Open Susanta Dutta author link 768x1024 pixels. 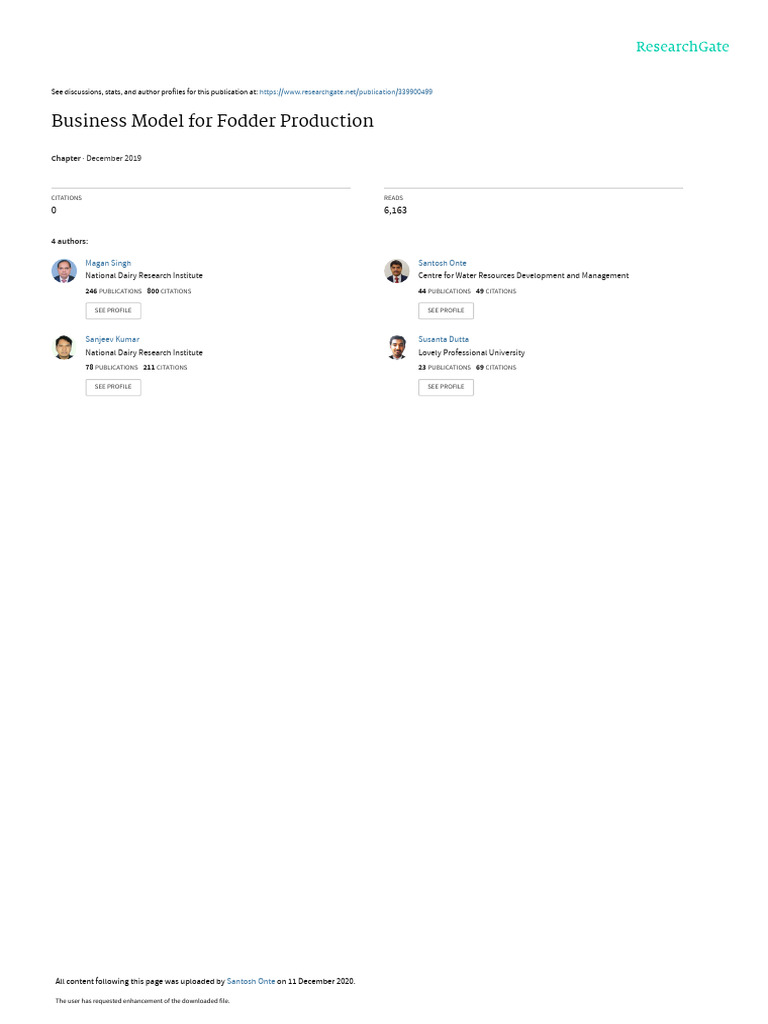(x=443, y=340)
